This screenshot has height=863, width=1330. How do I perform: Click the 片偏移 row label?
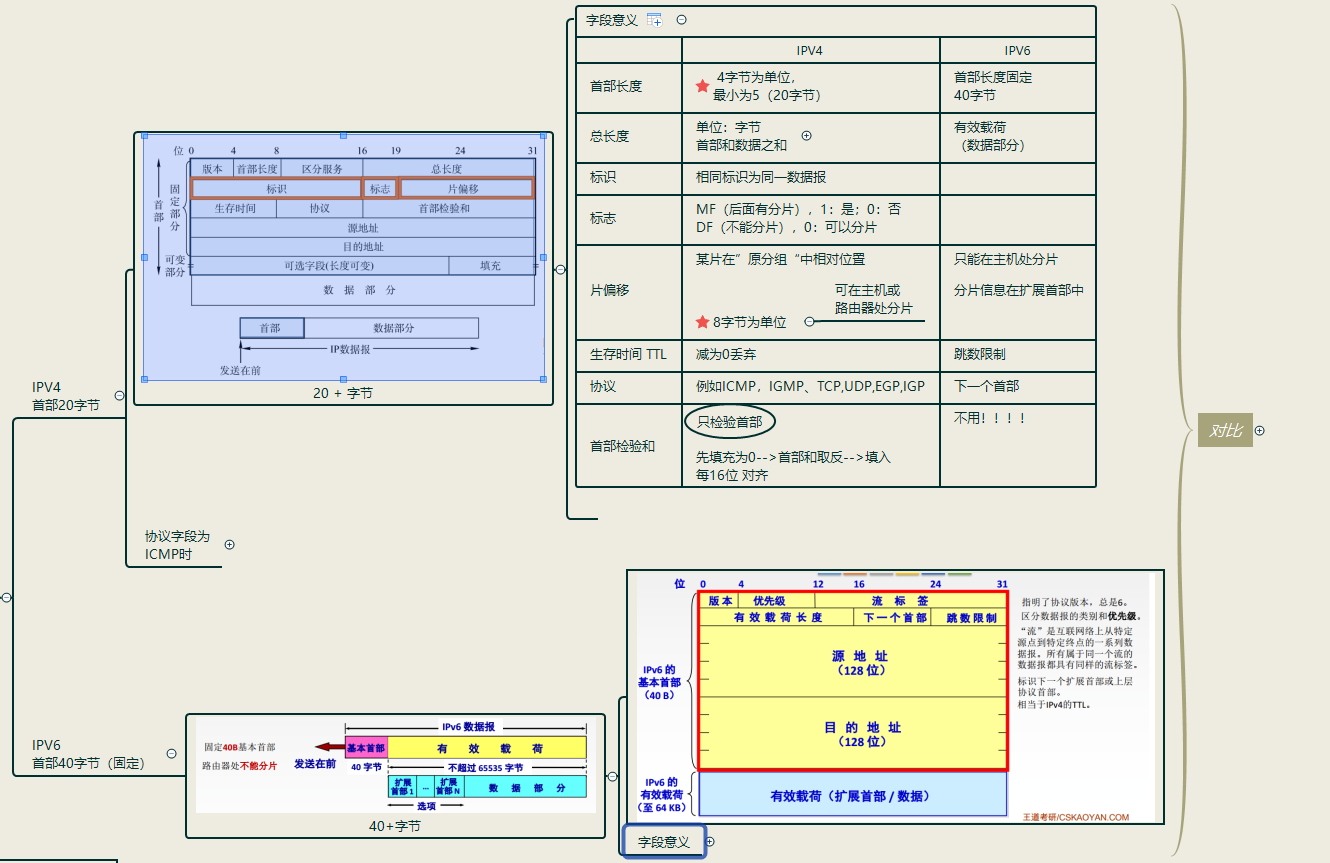pyautogui.click(x=610, y=290)
